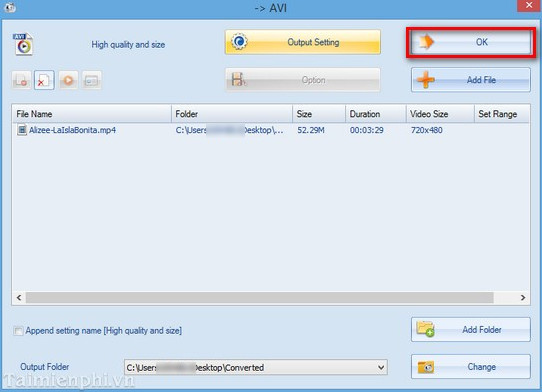Click the 720x480 video size cell
This screenshot has width=542, height=392.
[427, 130]
